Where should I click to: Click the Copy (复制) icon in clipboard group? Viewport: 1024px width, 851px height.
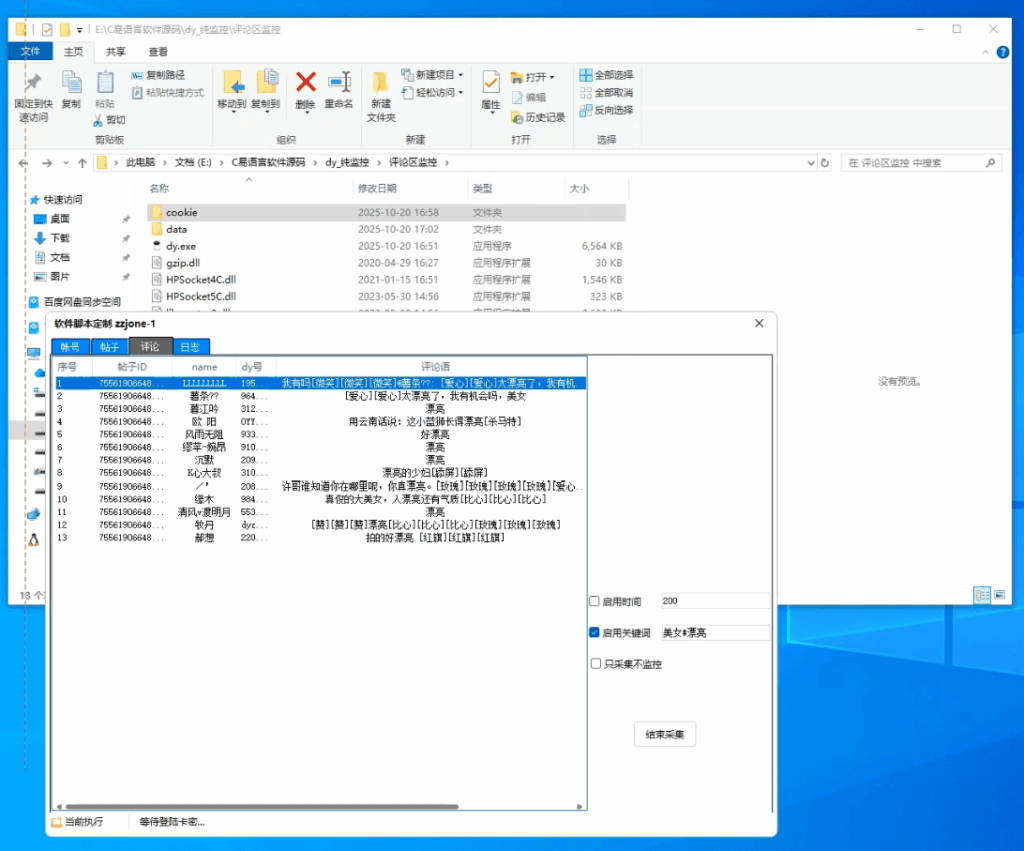point(71,84)
